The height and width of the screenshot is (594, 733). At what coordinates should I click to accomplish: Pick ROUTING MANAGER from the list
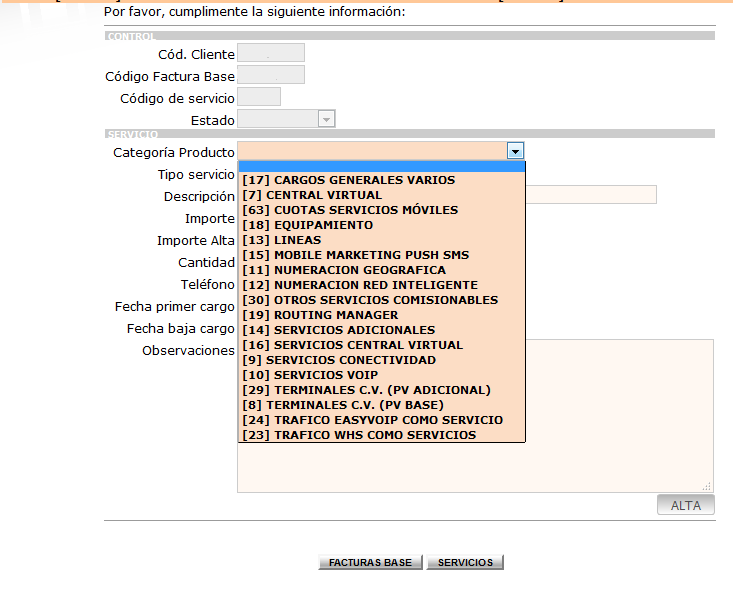point(382,315)
